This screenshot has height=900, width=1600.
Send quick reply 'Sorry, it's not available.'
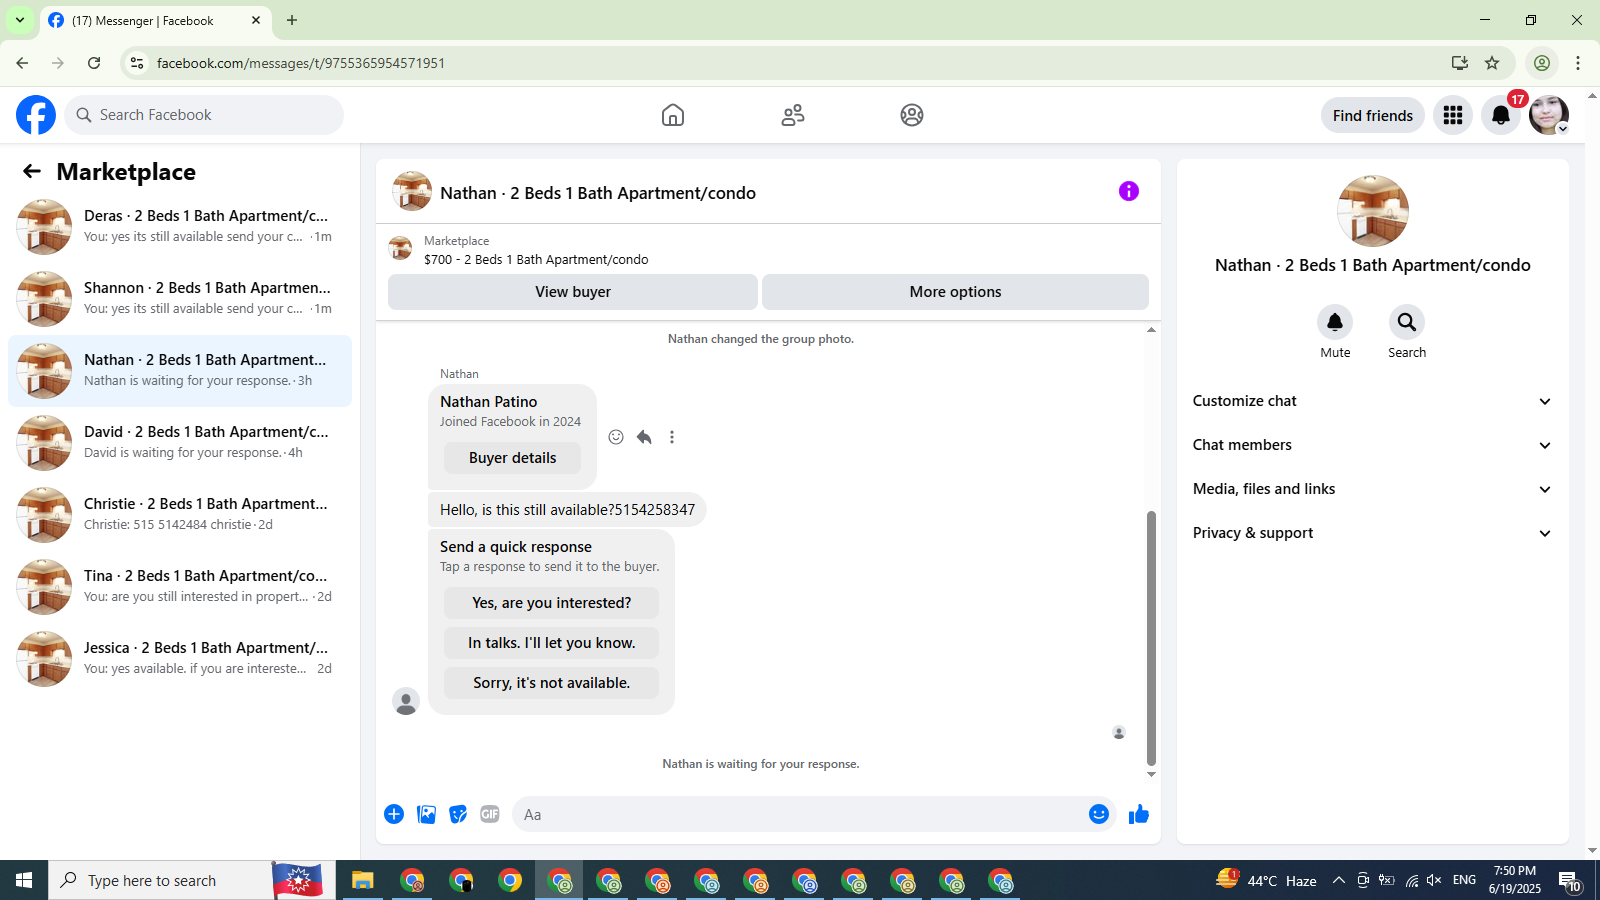point(551,683)
